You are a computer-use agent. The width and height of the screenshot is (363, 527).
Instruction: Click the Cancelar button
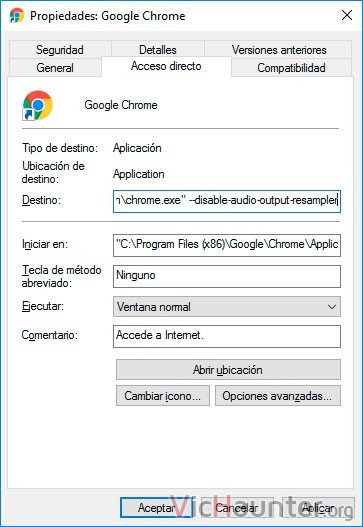pos(237,508)
